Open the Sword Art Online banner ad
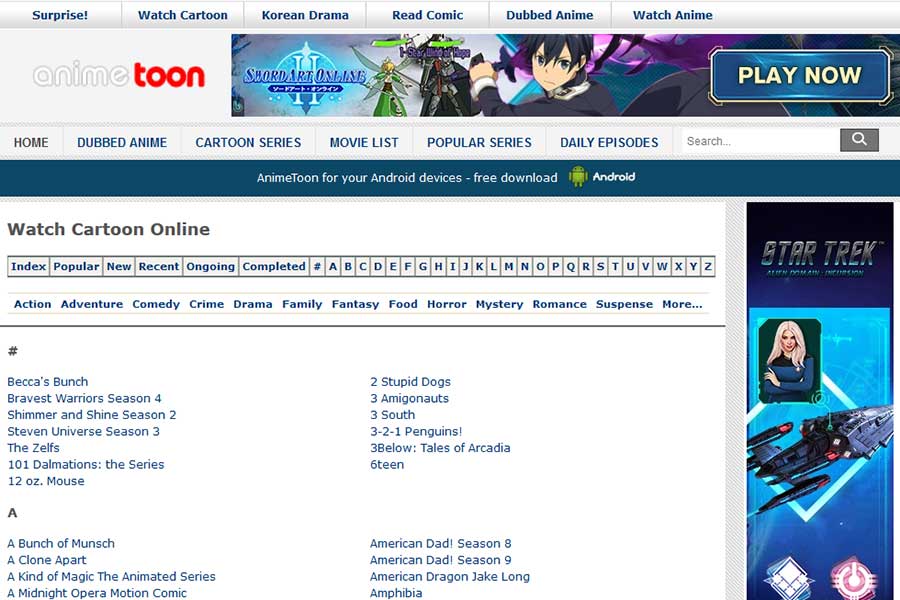The image size is (900, 600). 565,75
